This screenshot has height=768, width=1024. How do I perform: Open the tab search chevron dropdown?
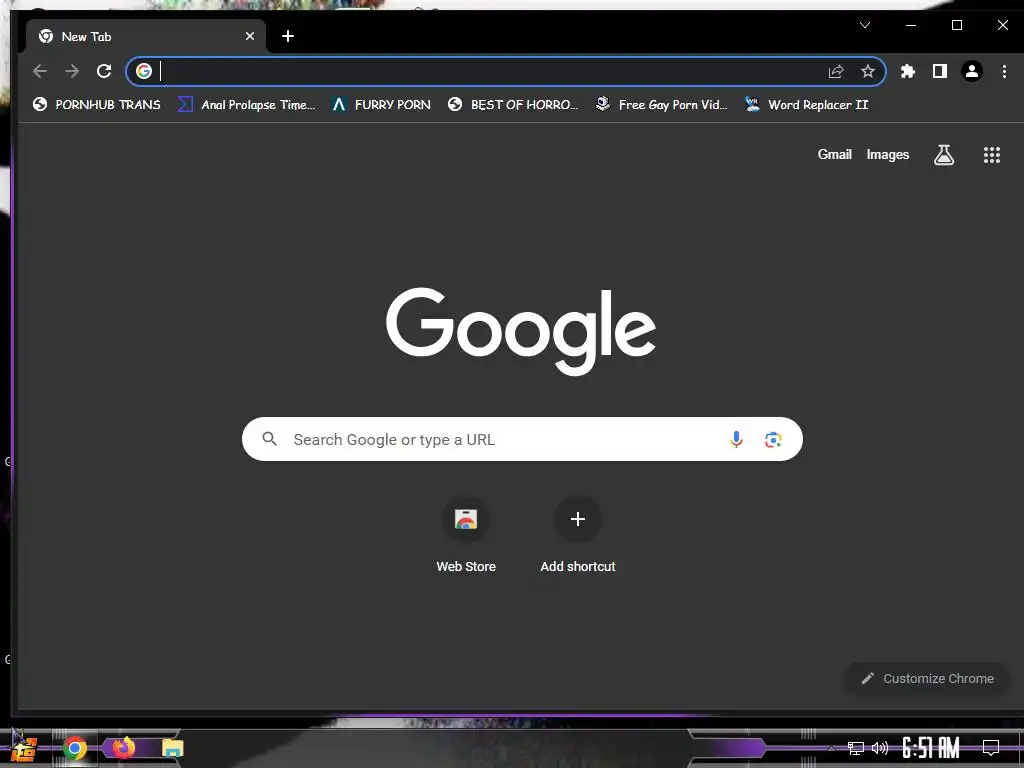click(x=865, y=25)
